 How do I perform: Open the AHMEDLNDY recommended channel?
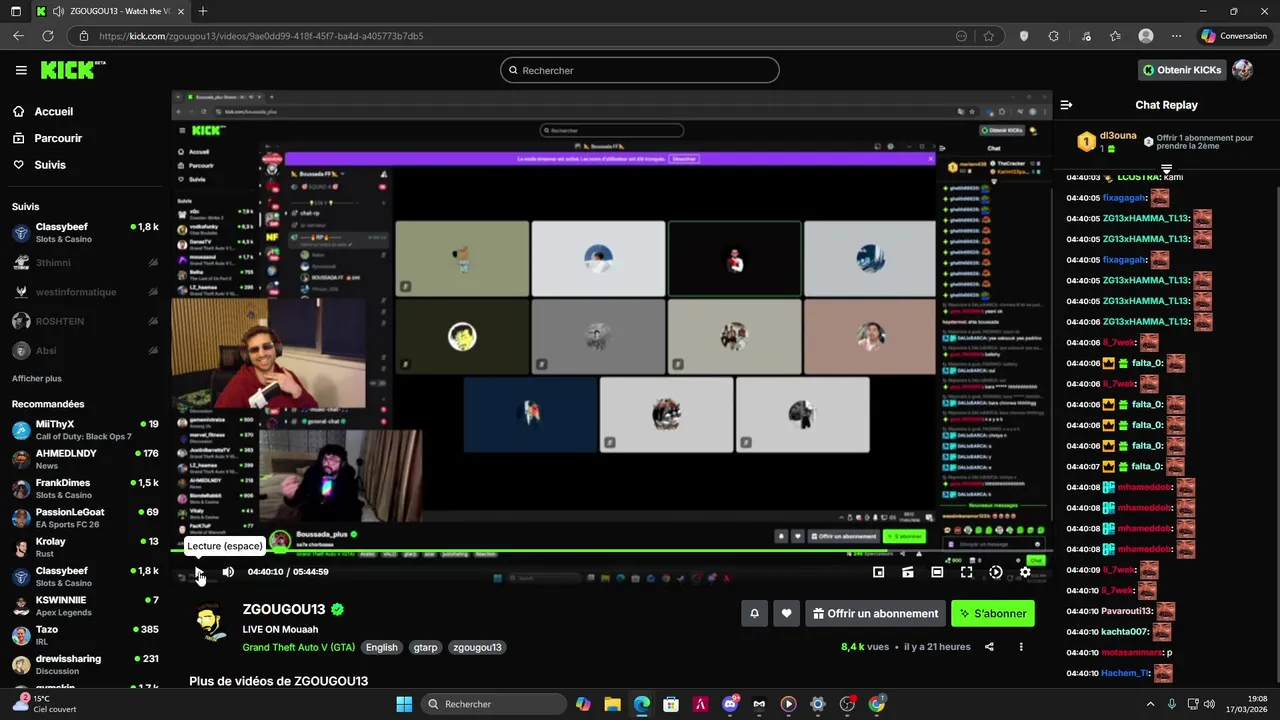tap(85, 459)
